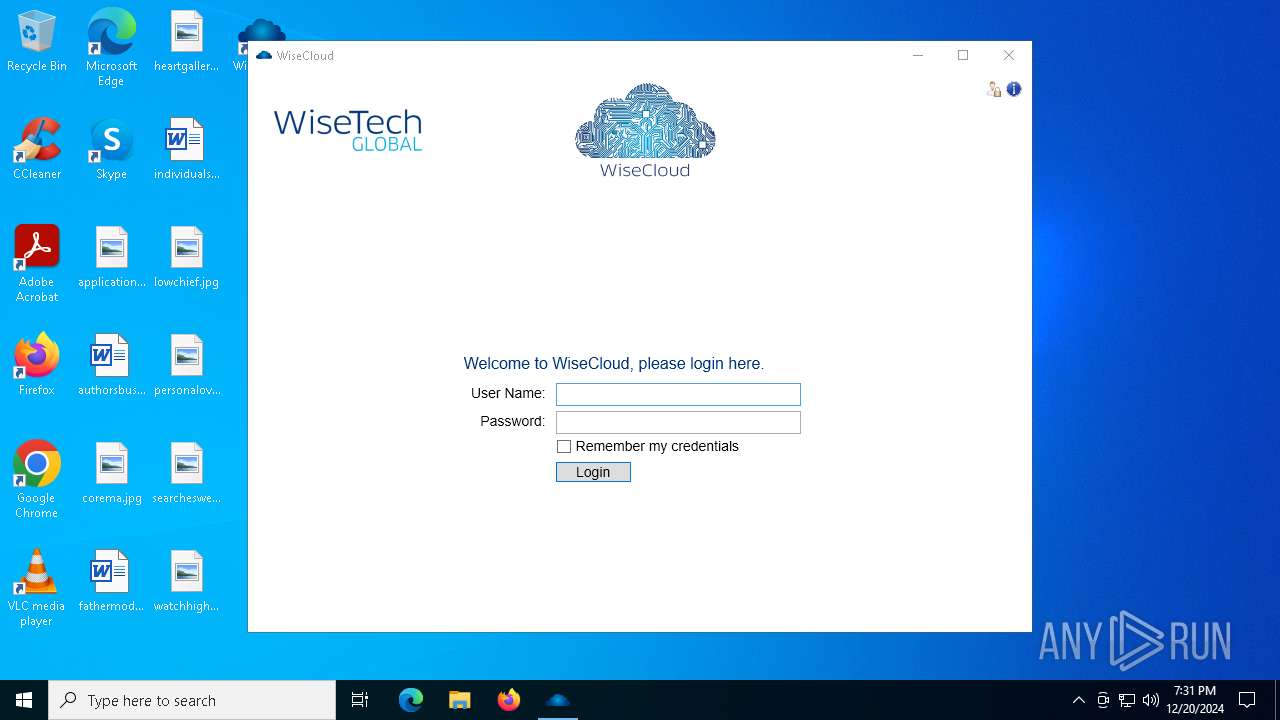Click the Password input field
The image size is (1280, 720).
click(678, 422)
